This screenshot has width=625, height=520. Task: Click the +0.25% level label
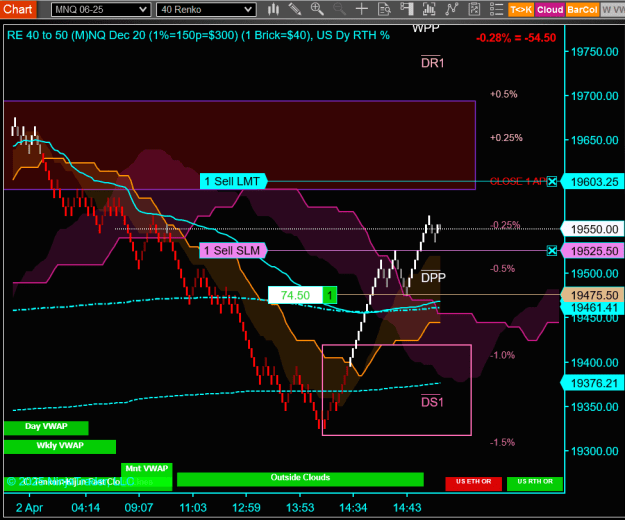506,138
